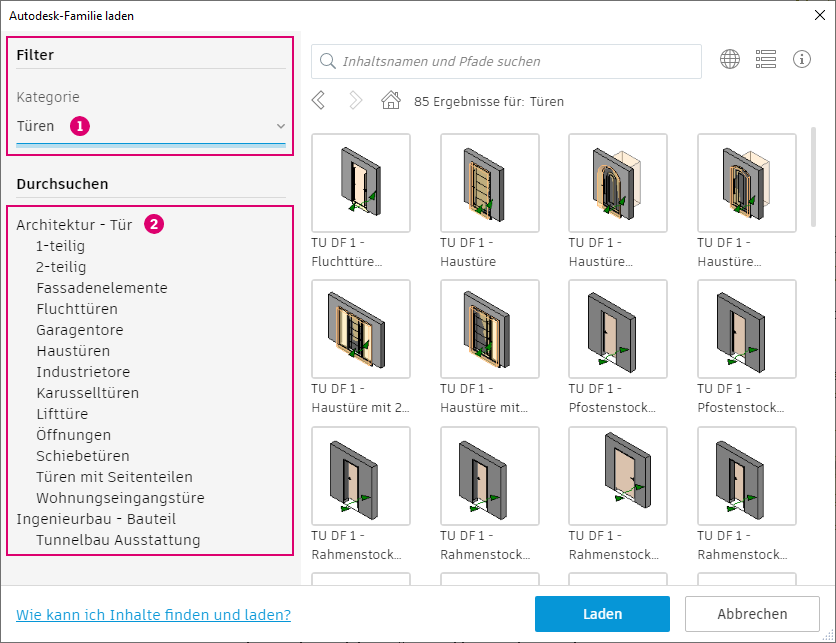
Task: Select the TU DF 1 - Fluchttüre thumbnail
Action: coord(361,183)
